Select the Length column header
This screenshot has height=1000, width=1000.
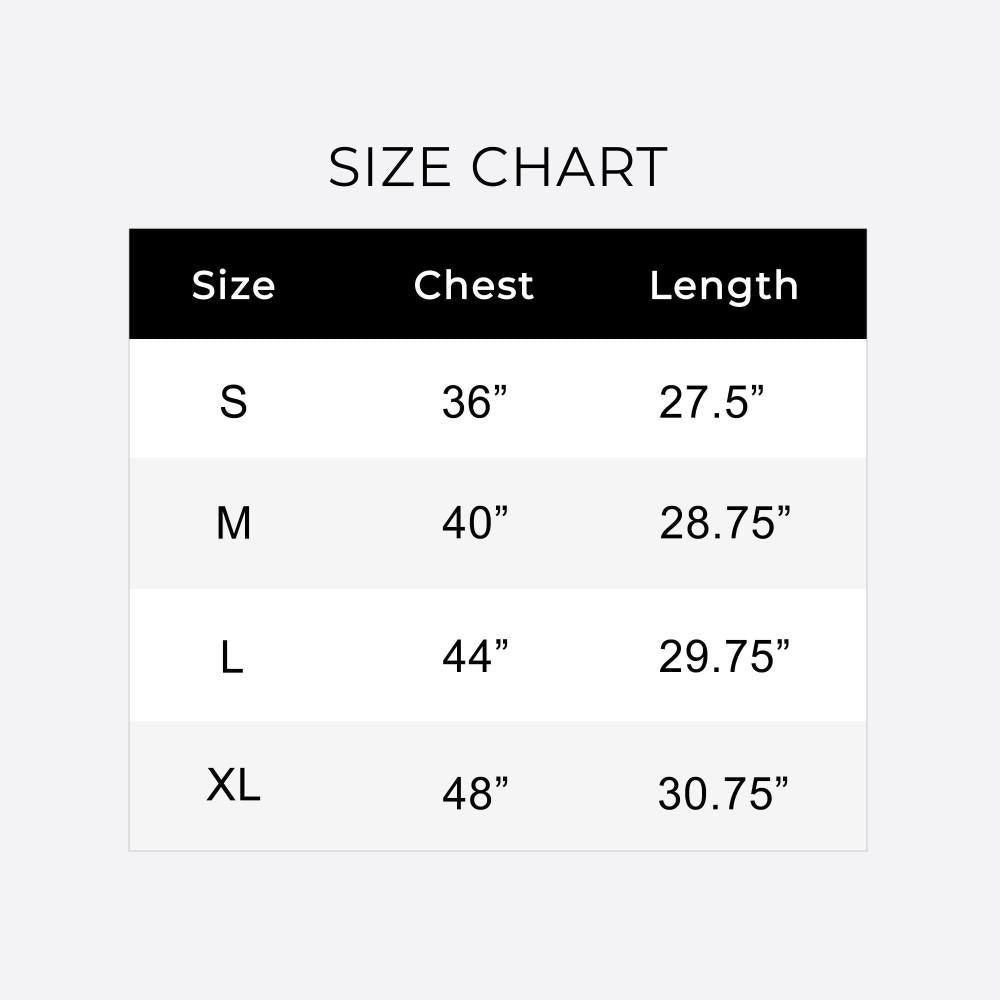[x=724, y=286]
